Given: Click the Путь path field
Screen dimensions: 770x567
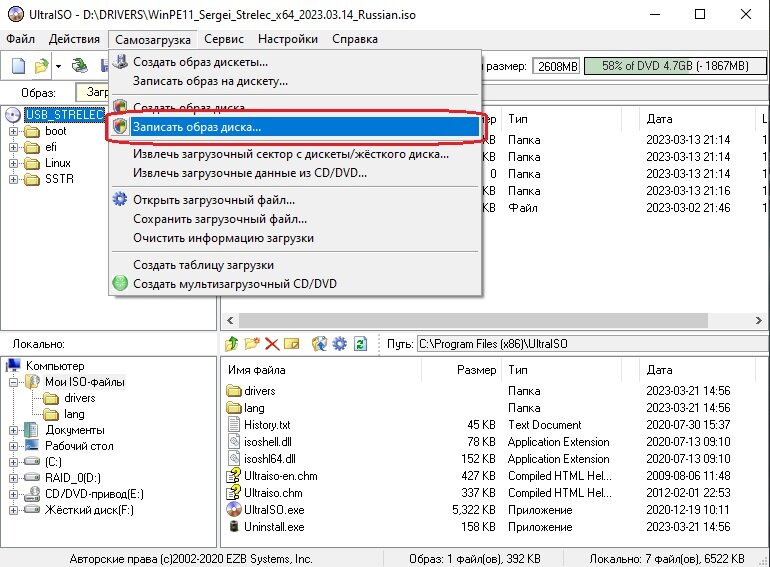Looking at the screenshot, I should click(593, 344).
